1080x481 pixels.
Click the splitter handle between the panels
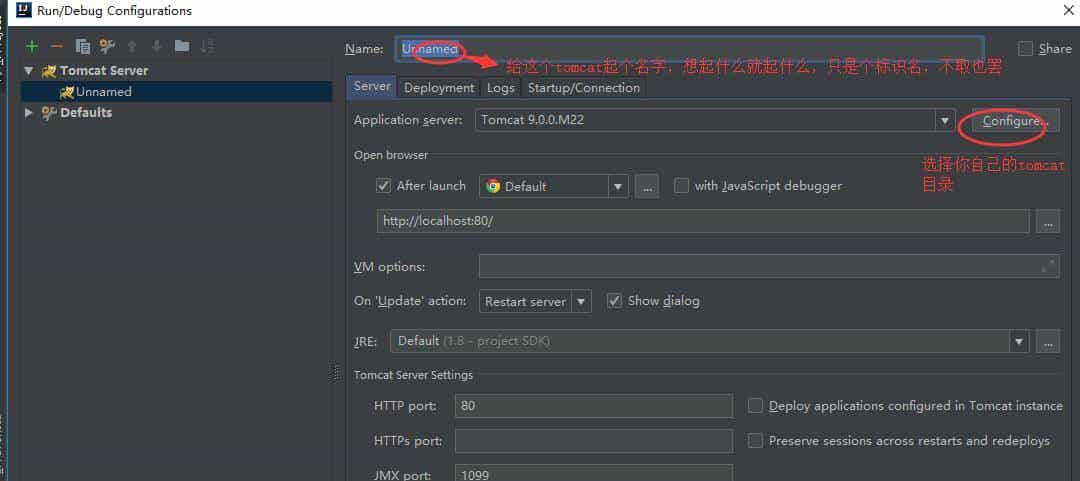pyautogui.click(x=336, y=373)
